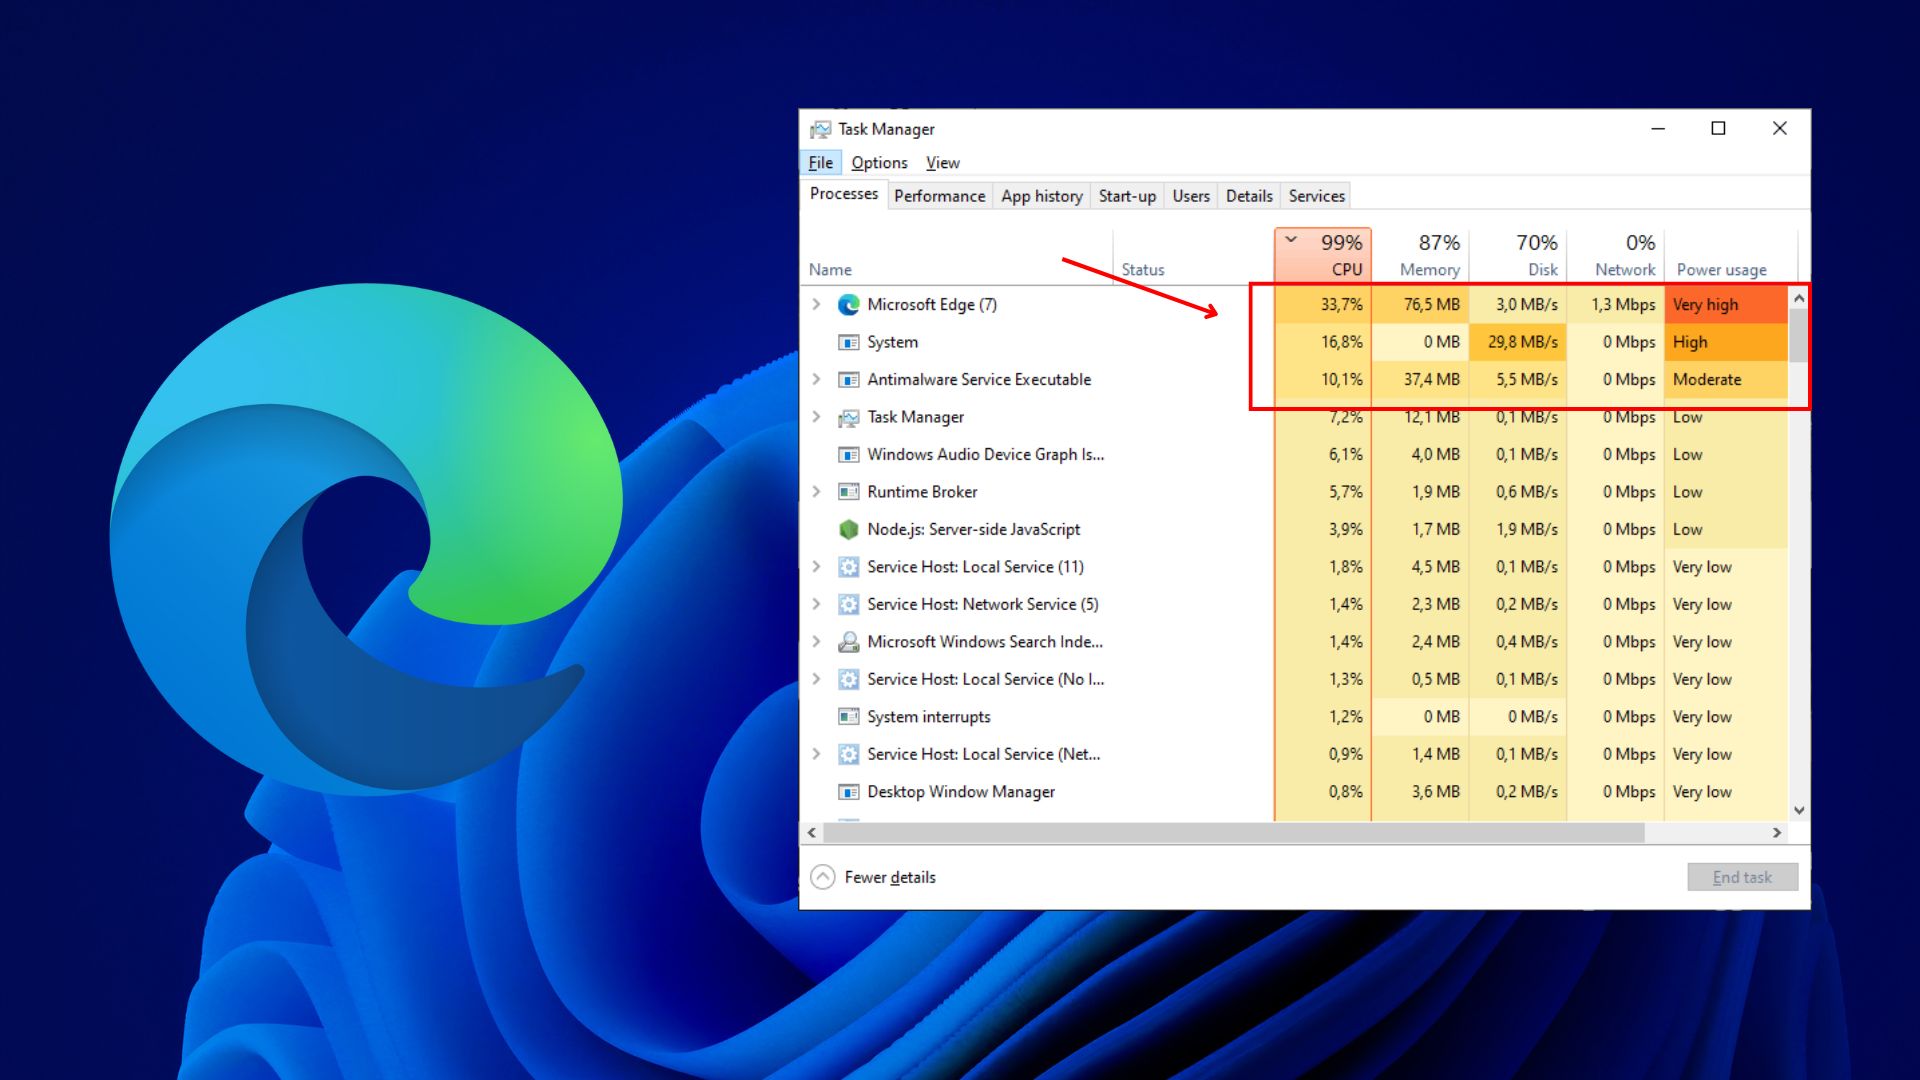Open the Start-up tab
Screen dimensions: 1920x1080
(x=1127, y=196)
